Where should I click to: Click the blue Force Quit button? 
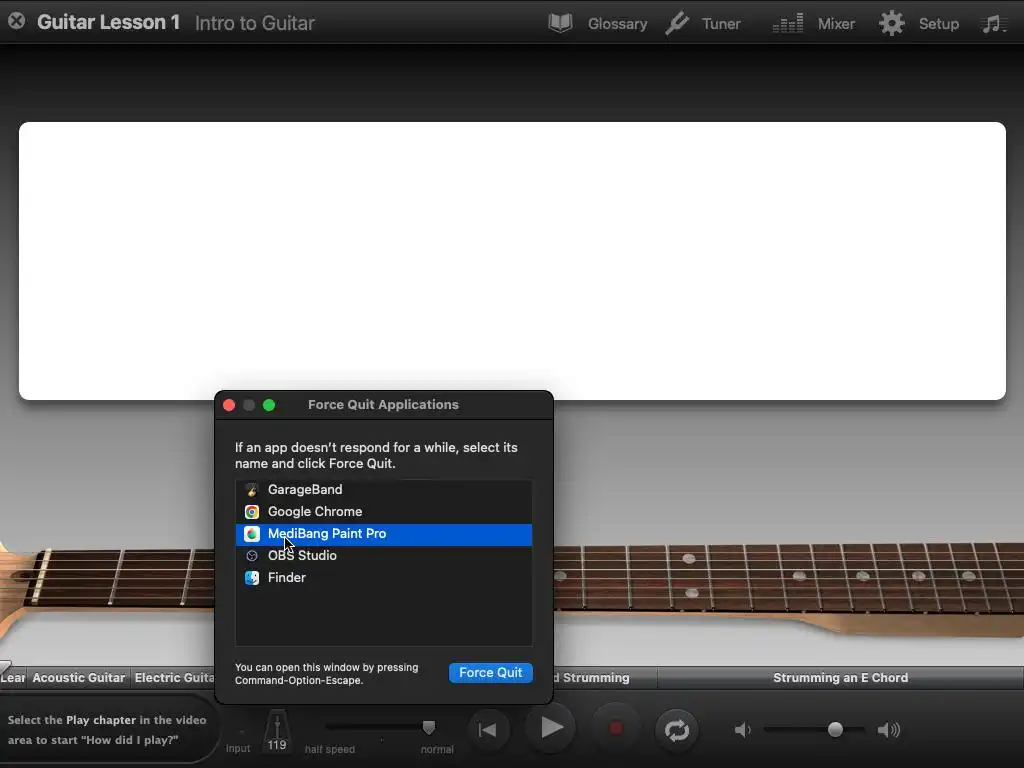[490, 673]
